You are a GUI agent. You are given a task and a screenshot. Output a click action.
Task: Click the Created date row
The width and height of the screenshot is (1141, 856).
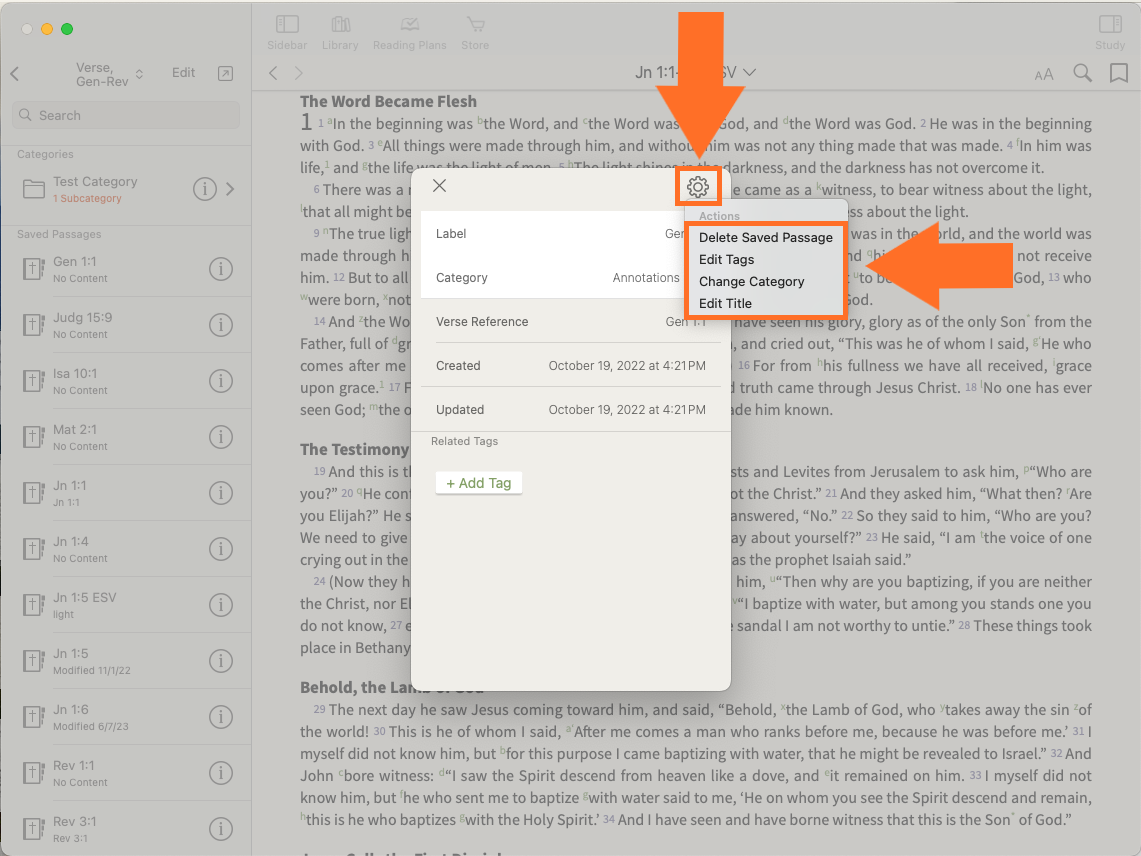tap(570, 365)
